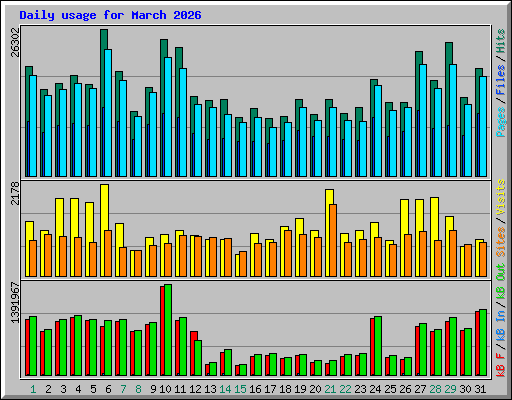
Task: Click green day 22 label on x-axis
Action: 345,389
